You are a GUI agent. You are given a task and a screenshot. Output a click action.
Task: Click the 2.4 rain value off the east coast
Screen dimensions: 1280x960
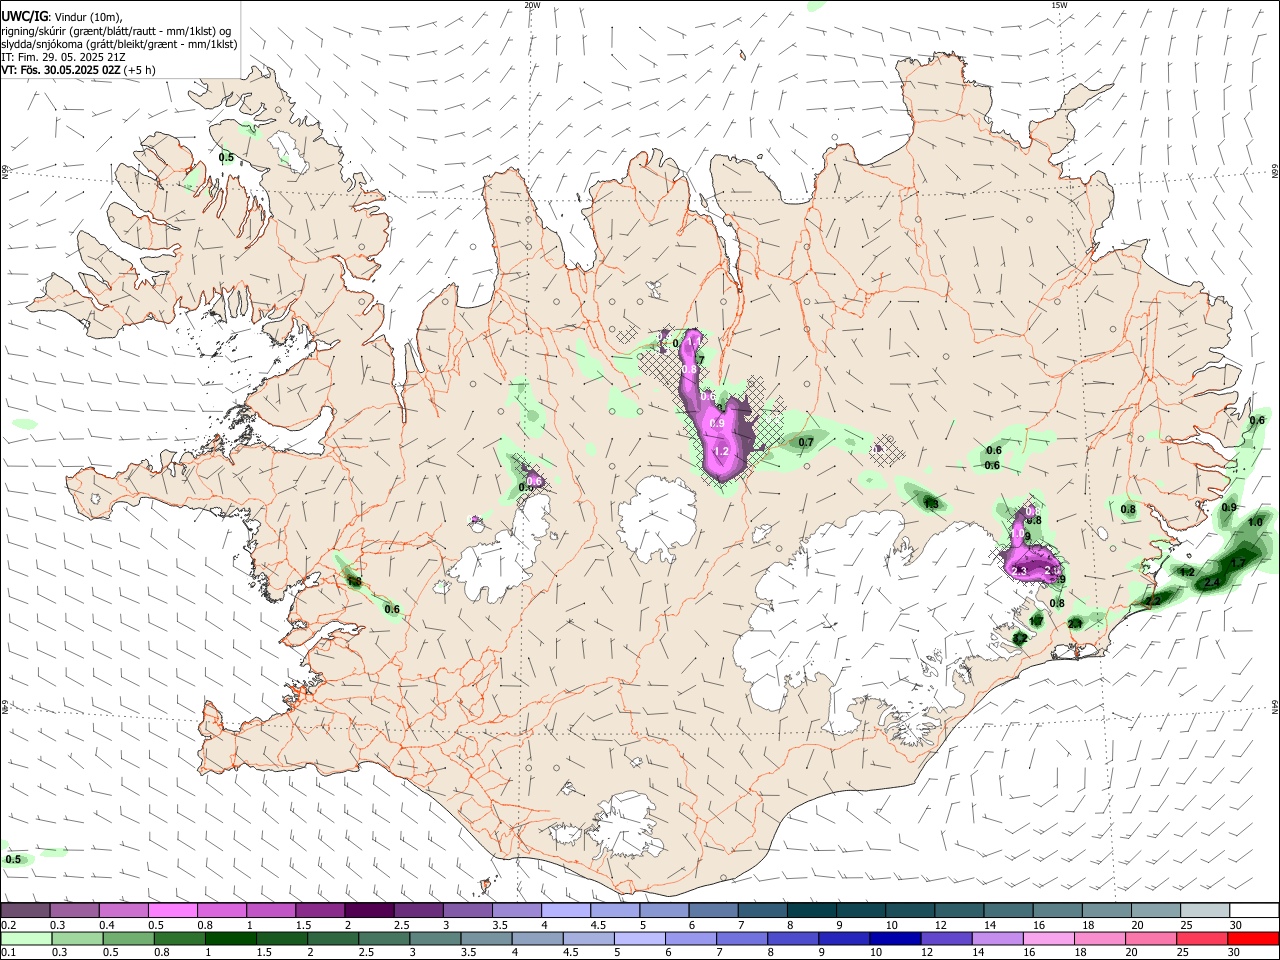point(1212,582)
